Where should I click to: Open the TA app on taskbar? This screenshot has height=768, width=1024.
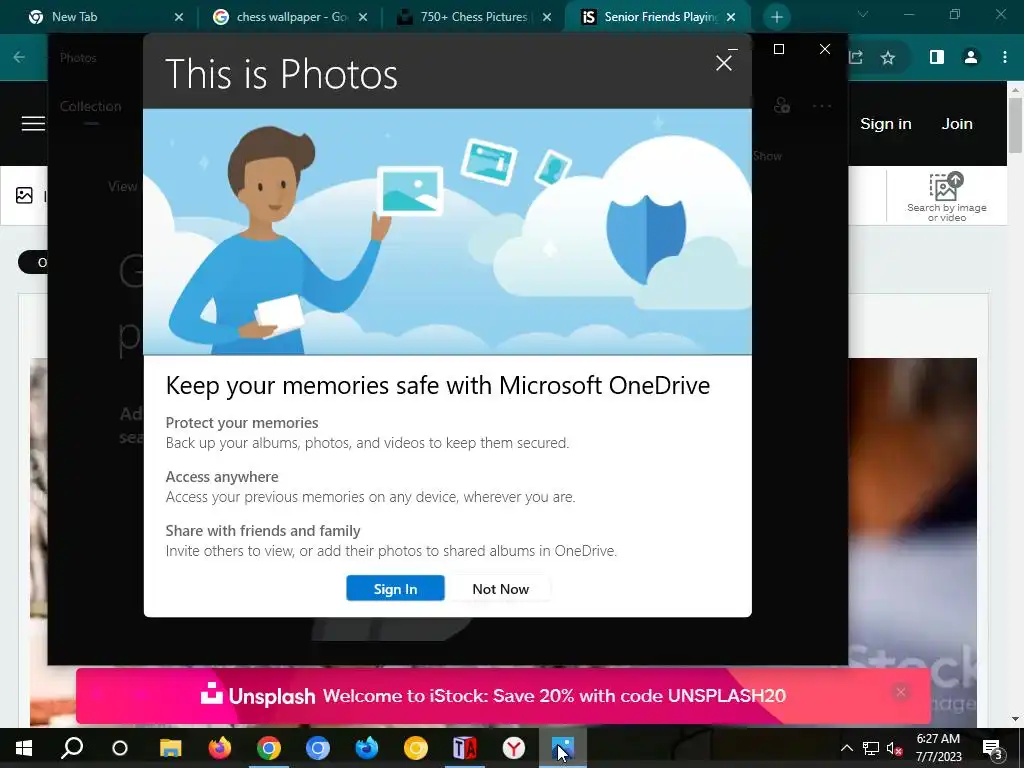464,748
